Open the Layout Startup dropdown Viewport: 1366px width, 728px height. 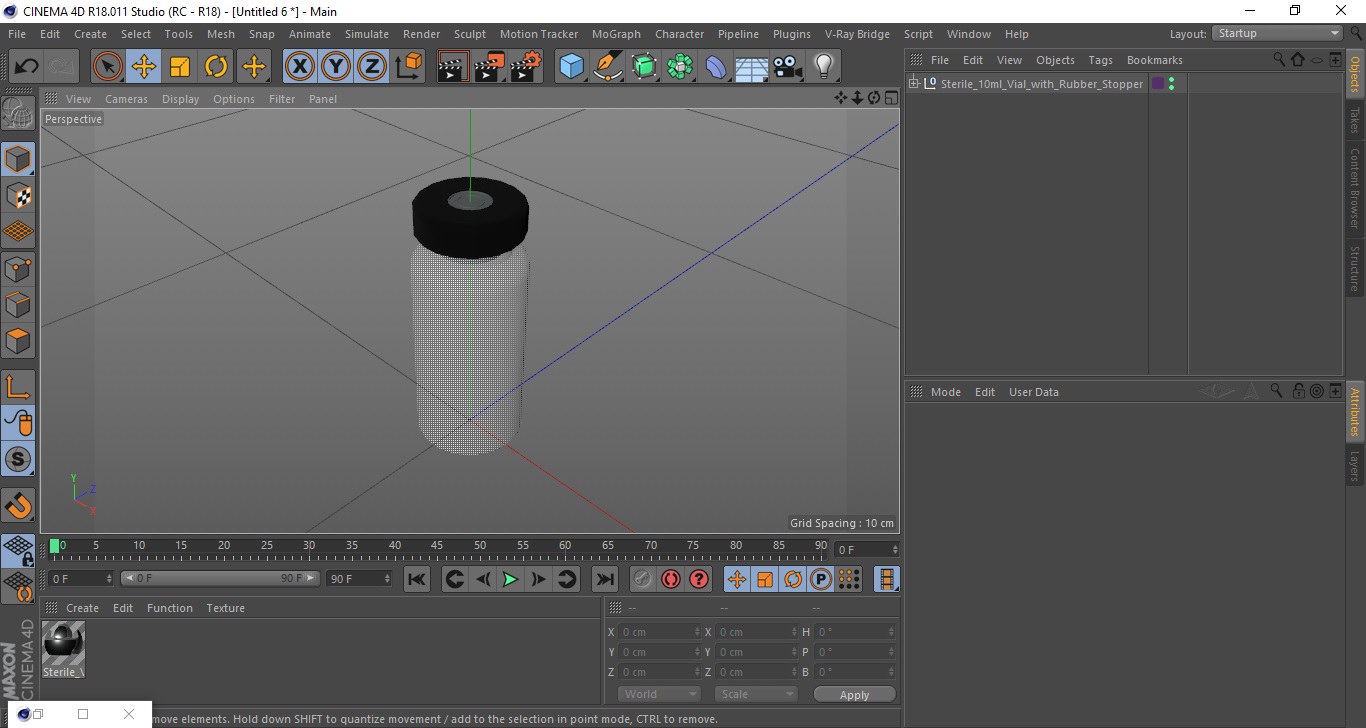point(1278,33)
